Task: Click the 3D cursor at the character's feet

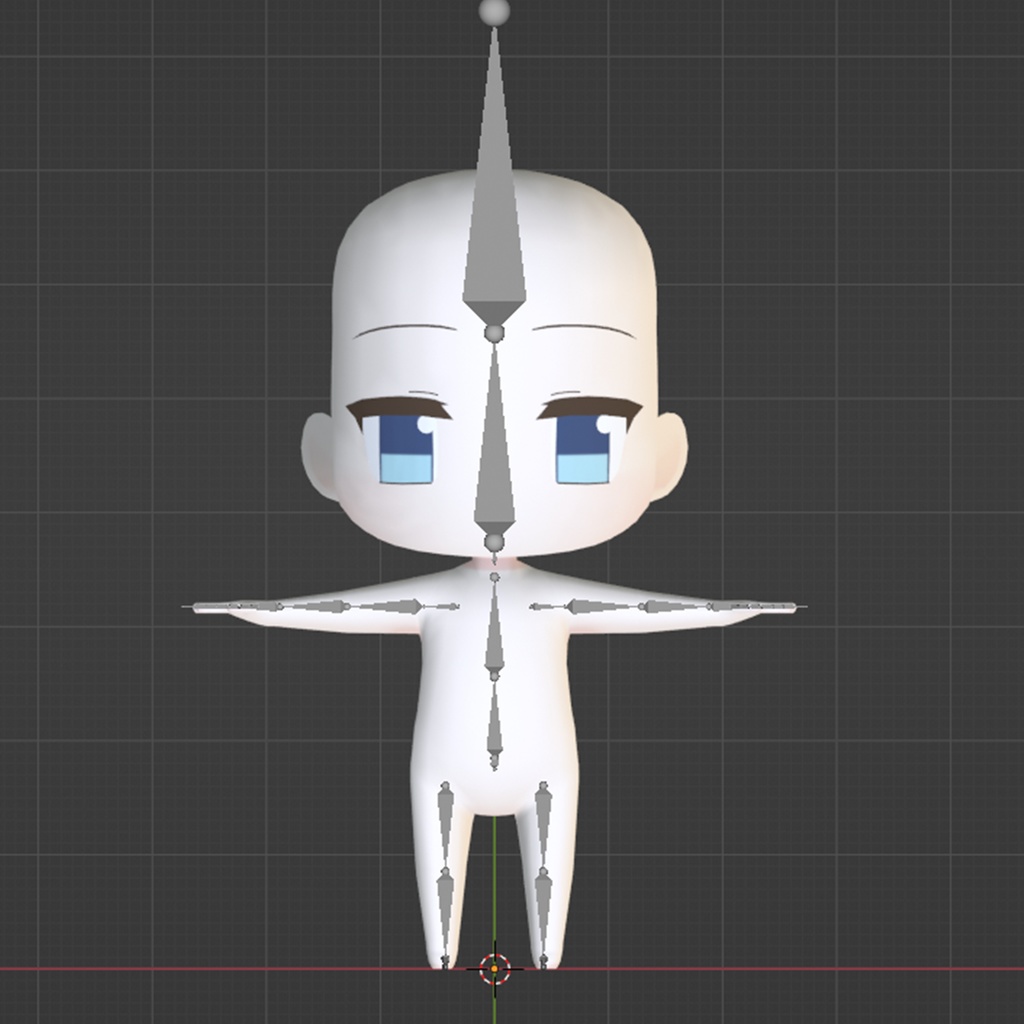Action: point(492,967)
